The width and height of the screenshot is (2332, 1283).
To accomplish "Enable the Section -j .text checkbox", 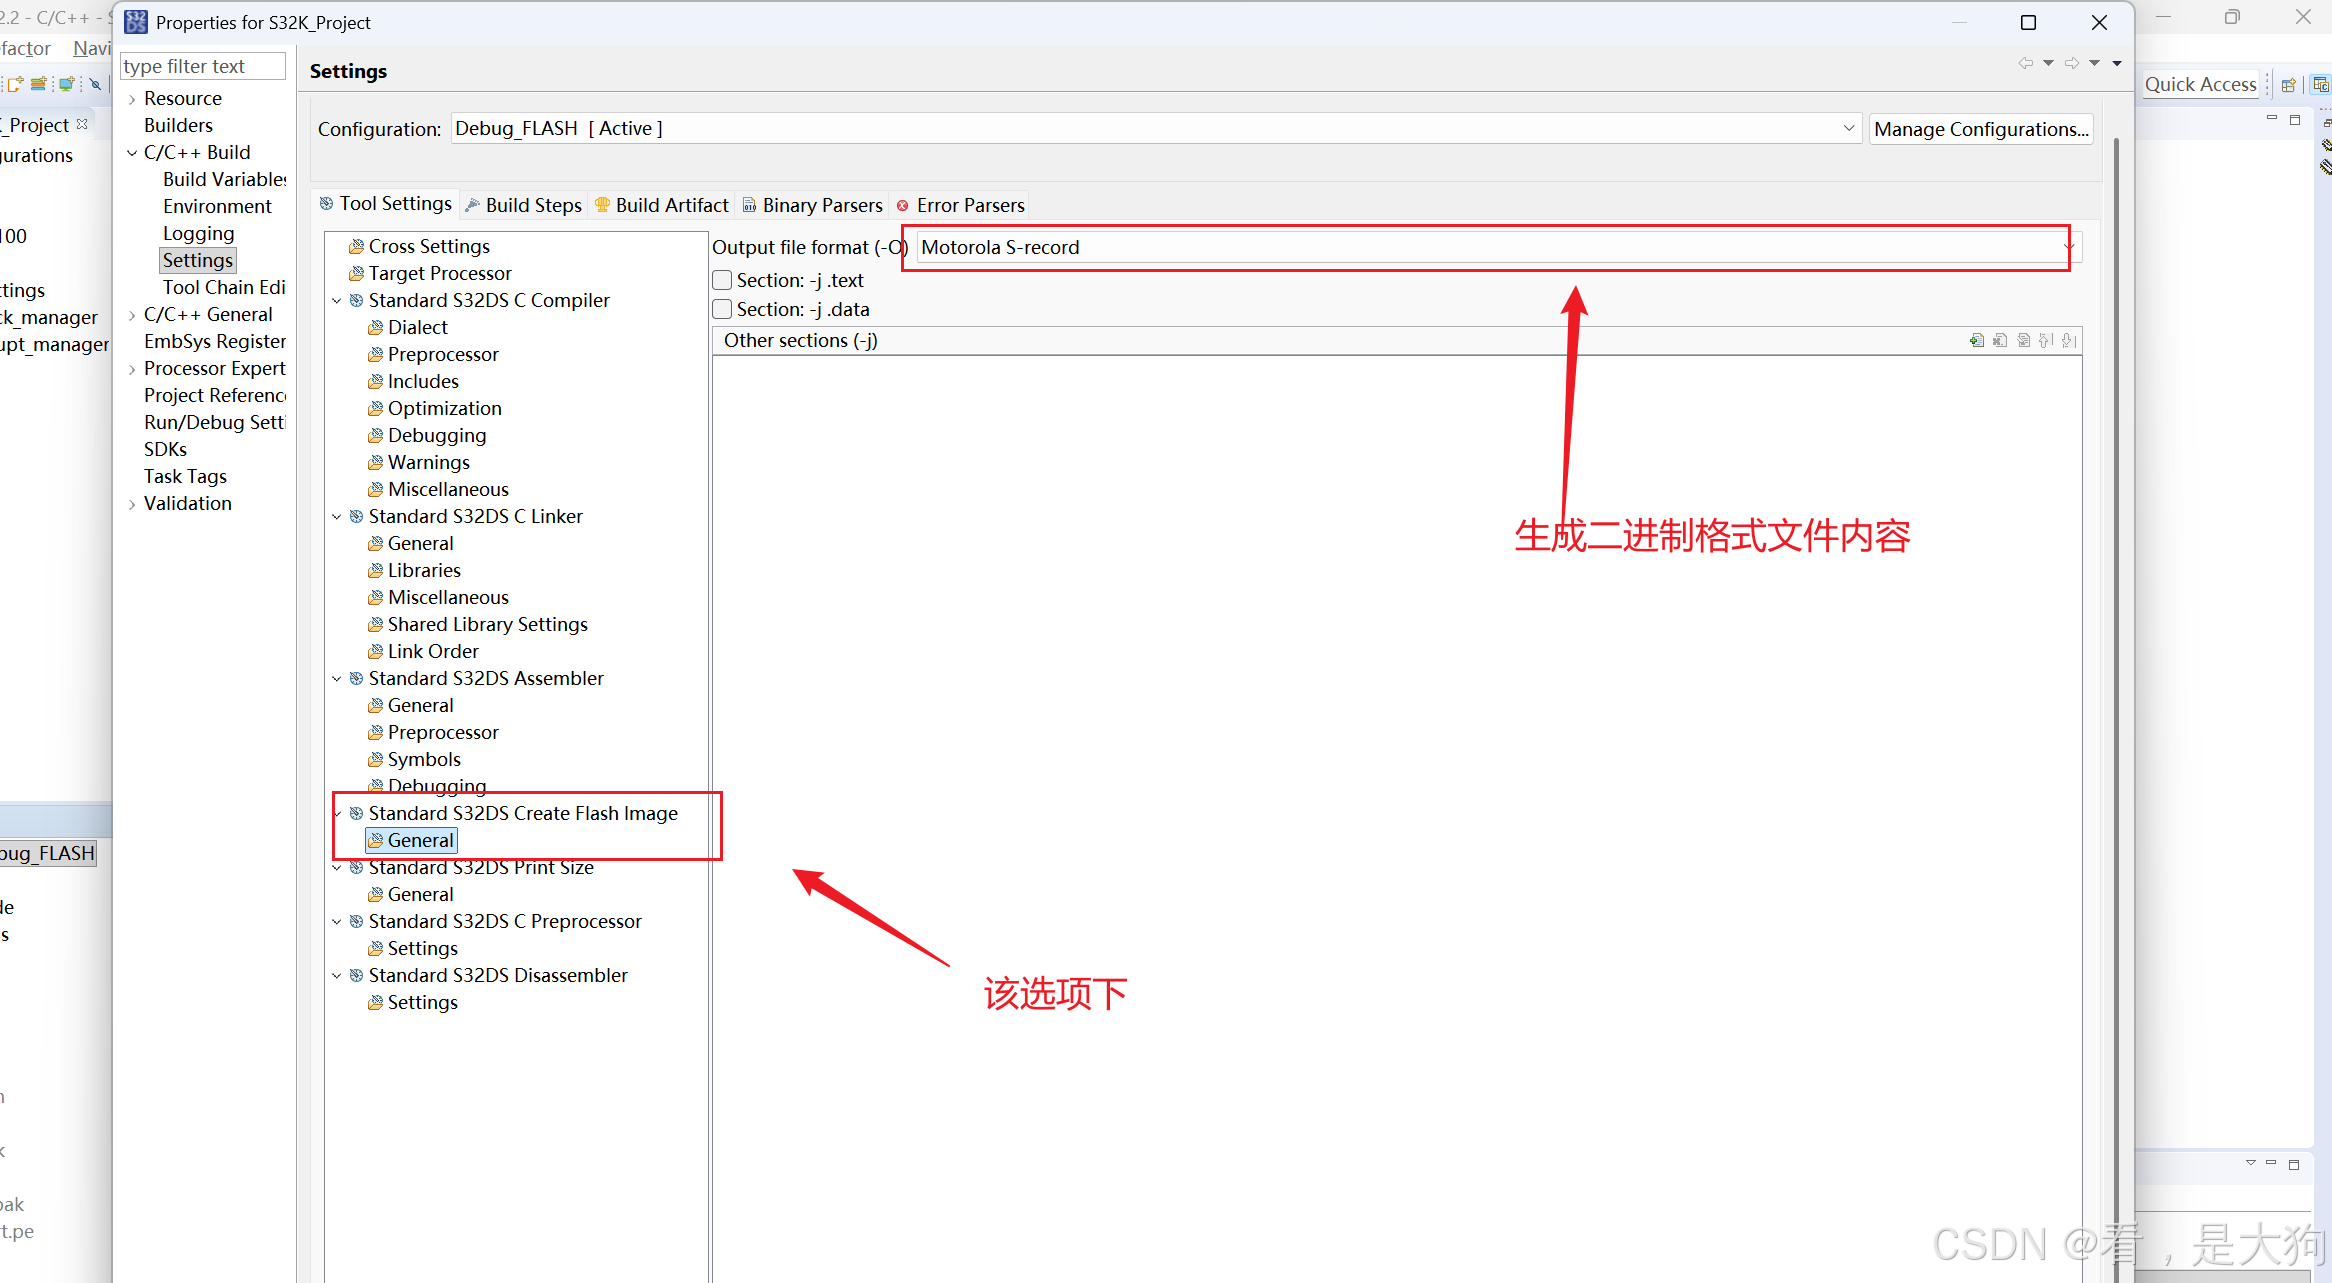I will [723, 280].
